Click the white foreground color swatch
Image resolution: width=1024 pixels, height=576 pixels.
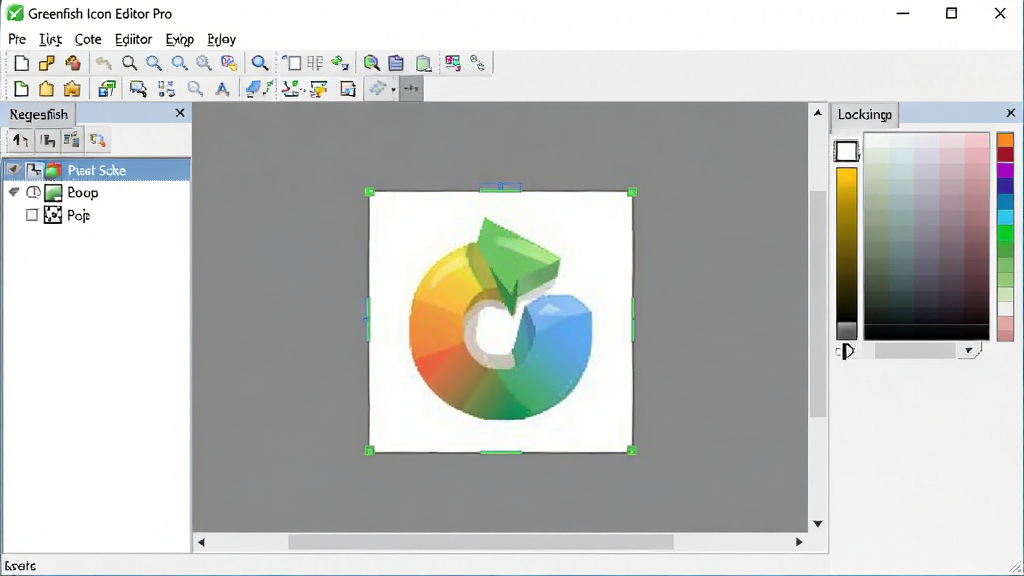(846, 151)
